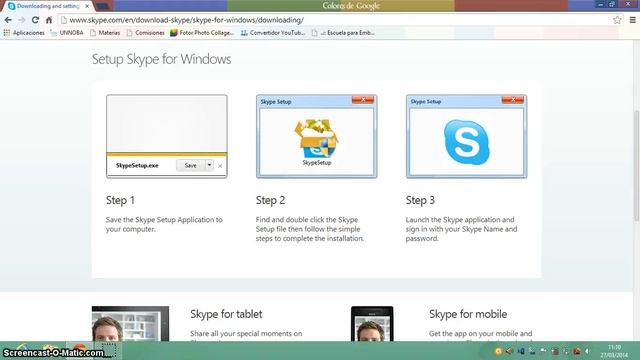Click the Skype for mobile phone thumbnail
Image resolution: width=640 pixels, height=360 pixels.
[372, 324]
